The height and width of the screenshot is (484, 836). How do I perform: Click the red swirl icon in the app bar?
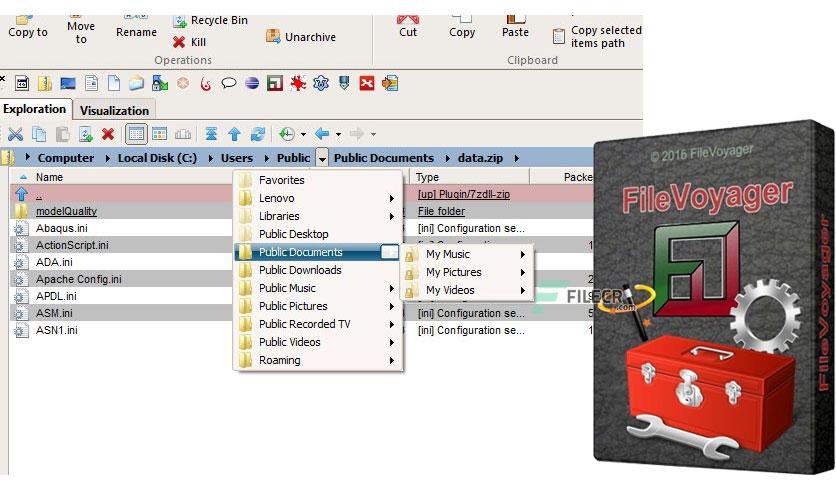206,84
